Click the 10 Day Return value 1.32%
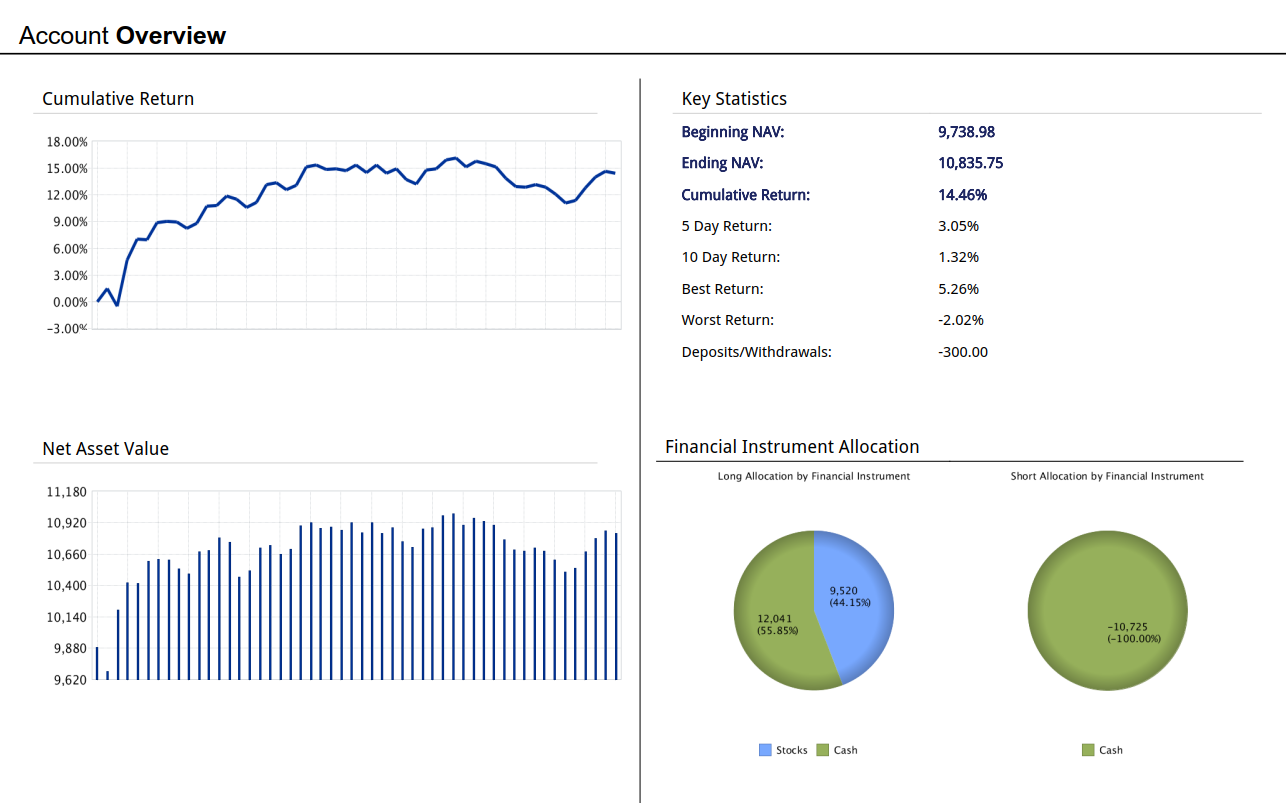Viewport: 1286px width, 803px height. [958, 257]
